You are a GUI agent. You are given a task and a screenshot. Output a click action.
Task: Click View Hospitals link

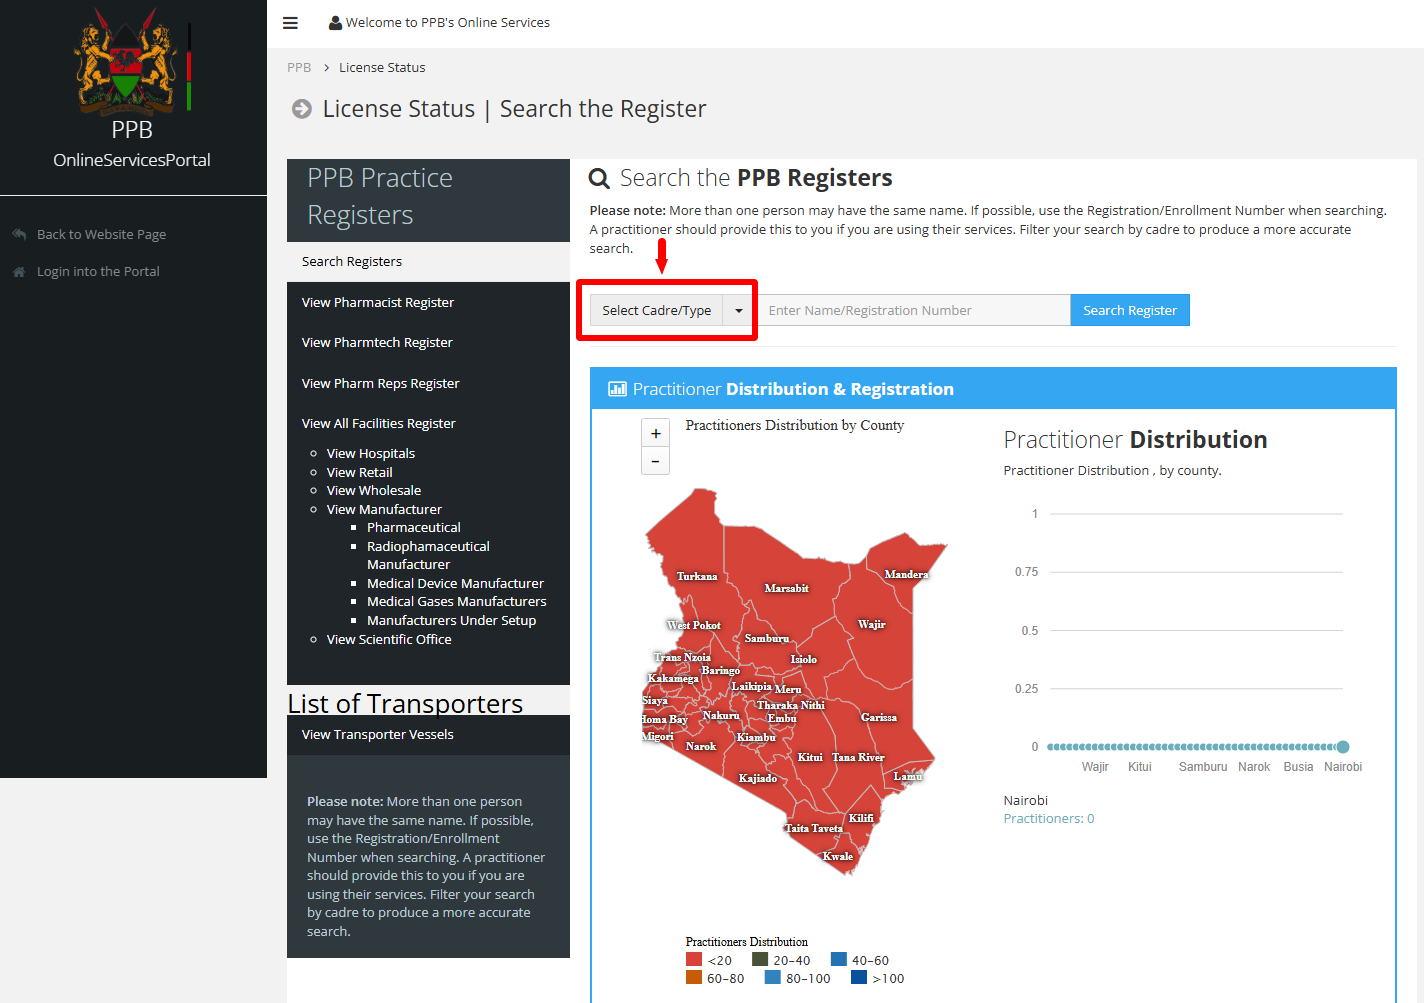[371, 453]
